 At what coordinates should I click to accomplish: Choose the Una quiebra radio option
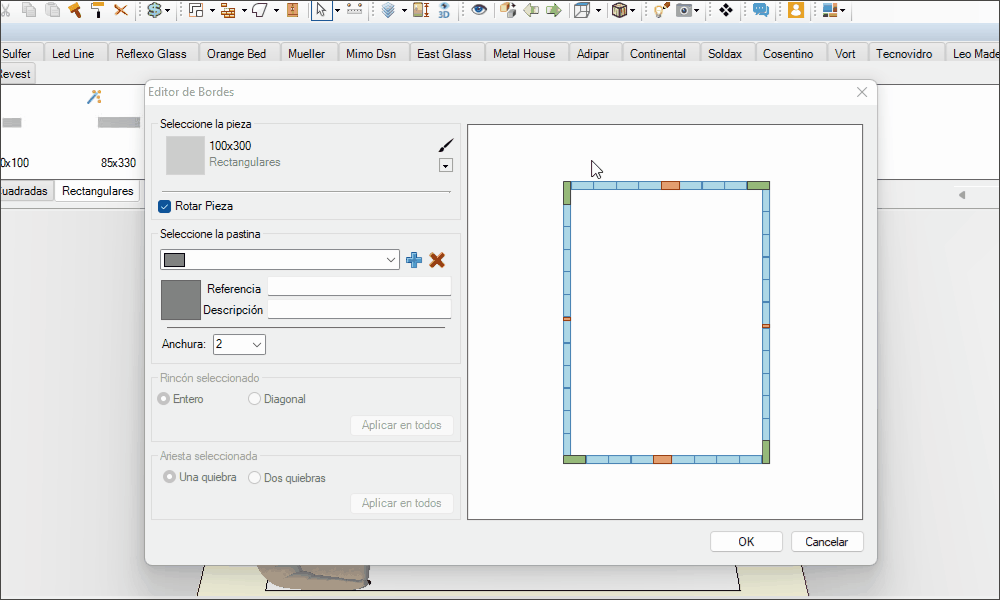pos(169,477)
